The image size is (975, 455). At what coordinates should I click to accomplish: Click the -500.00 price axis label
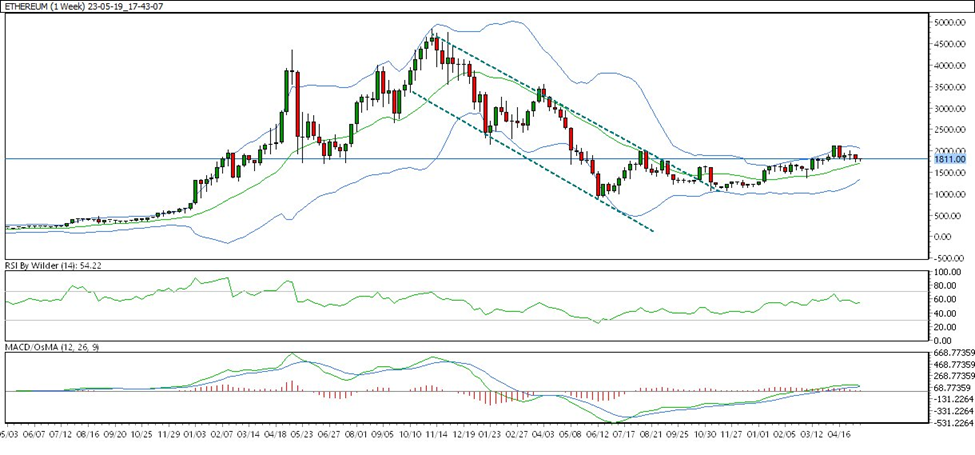pyautogui.click(x=950, y=259)
